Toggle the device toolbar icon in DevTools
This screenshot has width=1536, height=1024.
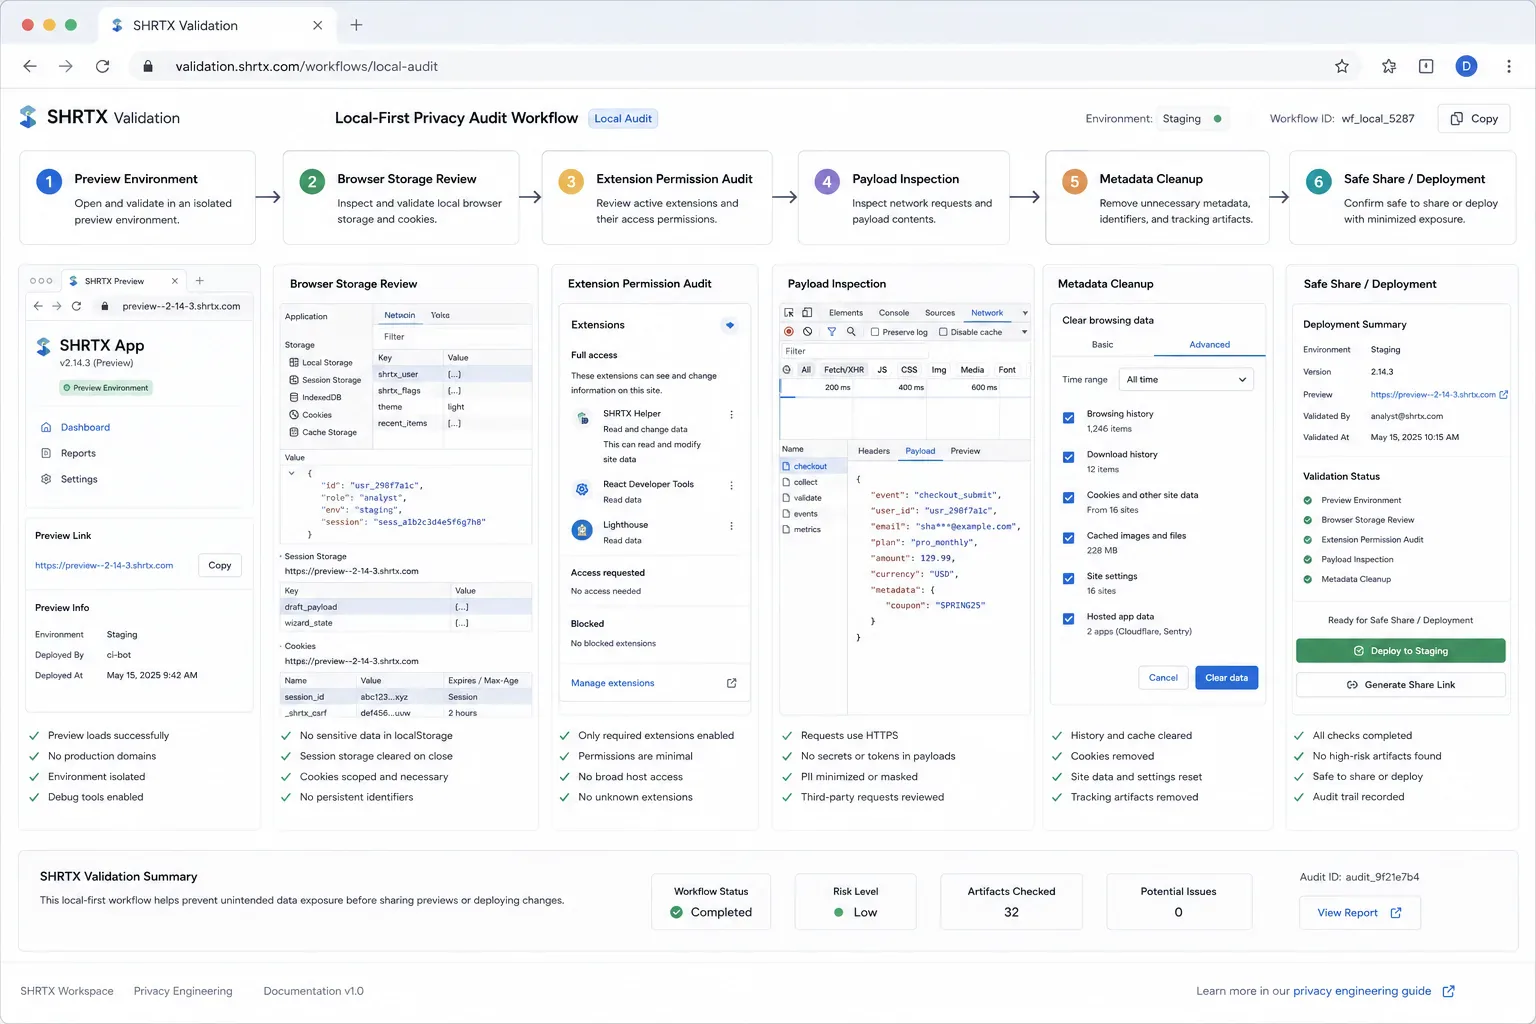click(x=807, y=313)
